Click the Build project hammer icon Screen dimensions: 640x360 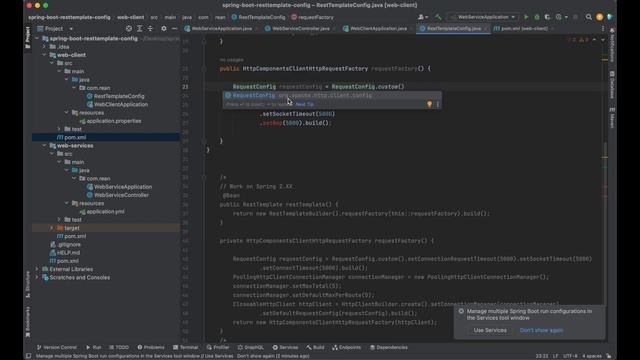(x=438, y=17)
